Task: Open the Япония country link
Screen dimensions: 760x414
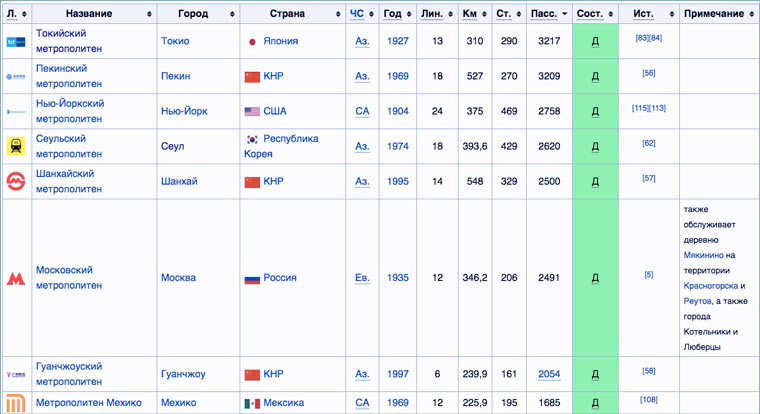Action: point(281,41)
